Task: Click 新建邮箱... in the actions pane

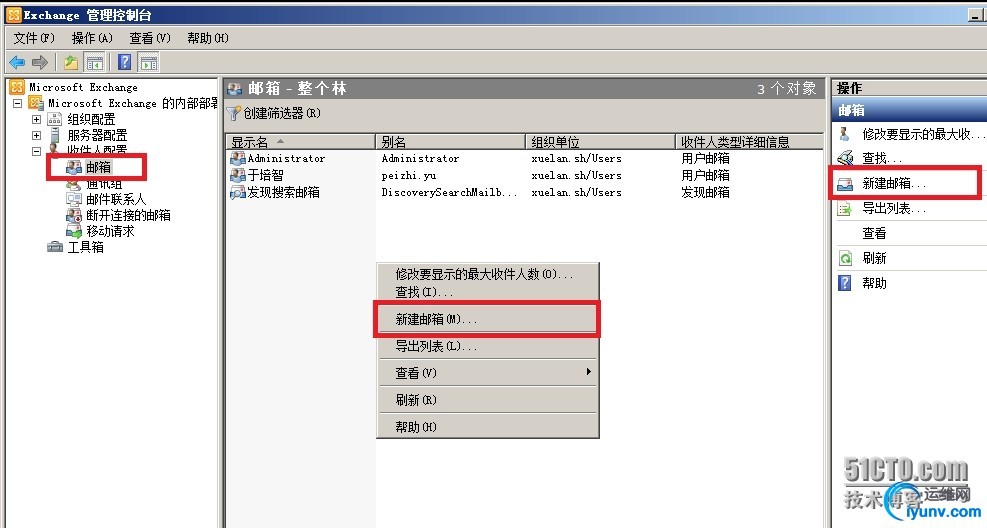Action: (894, 184)
